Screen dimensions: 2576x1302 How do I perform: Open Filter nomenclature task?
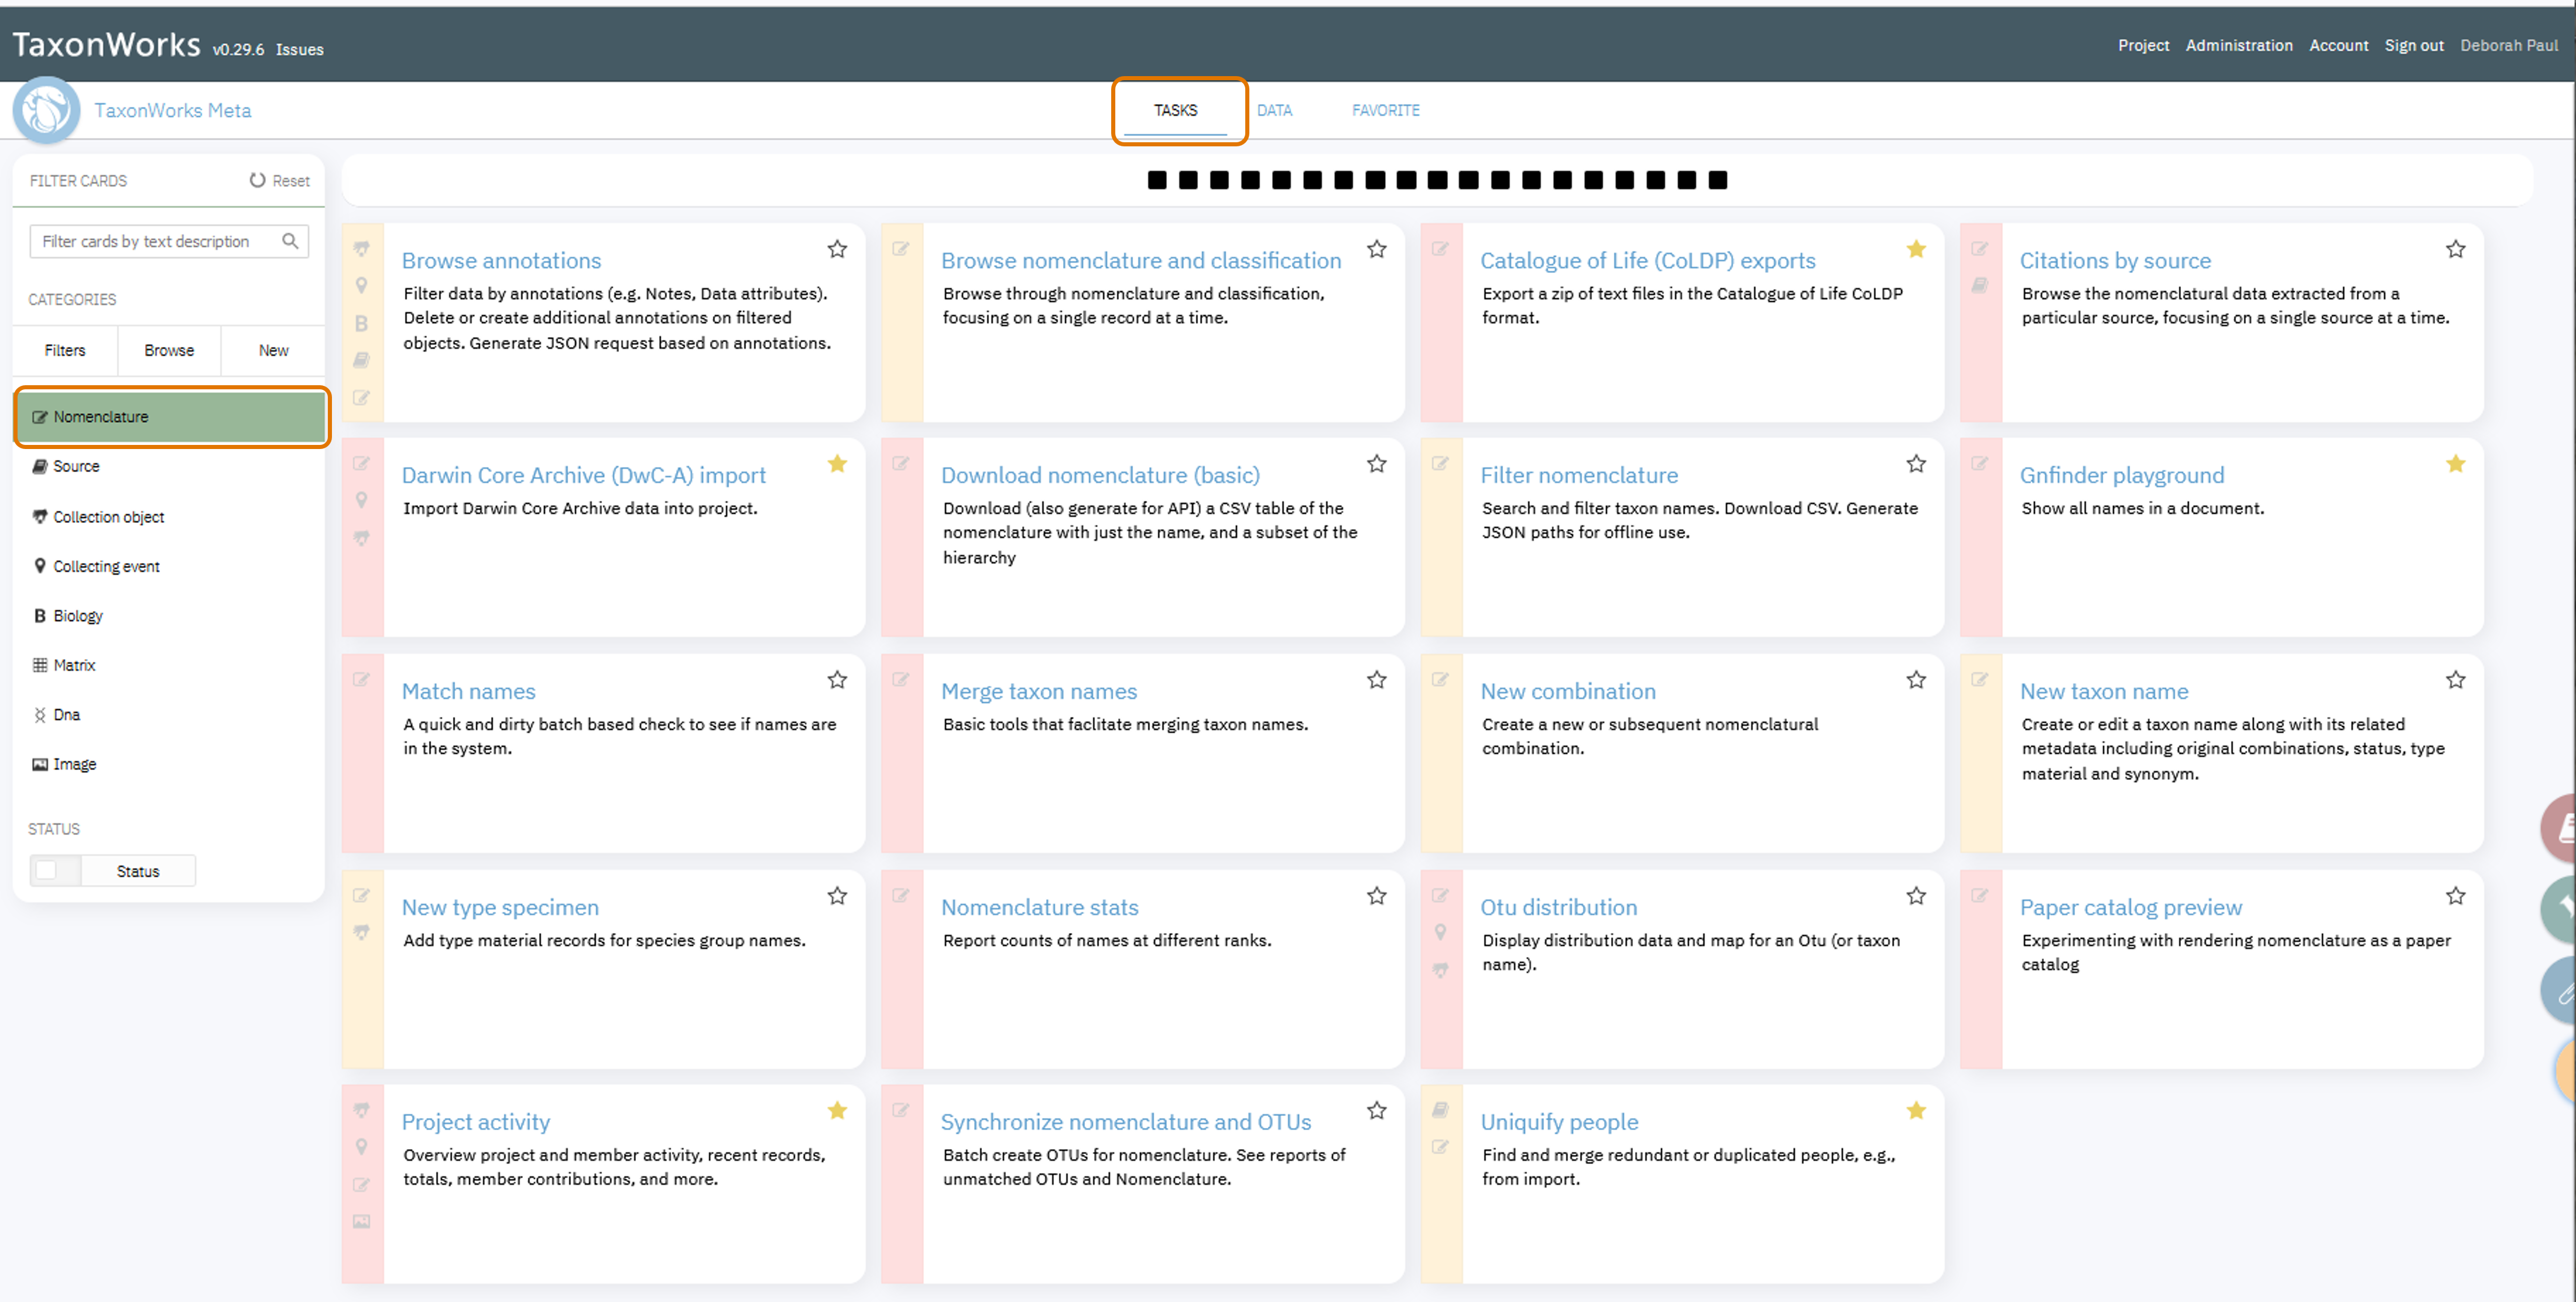[x=1578, y=475]
